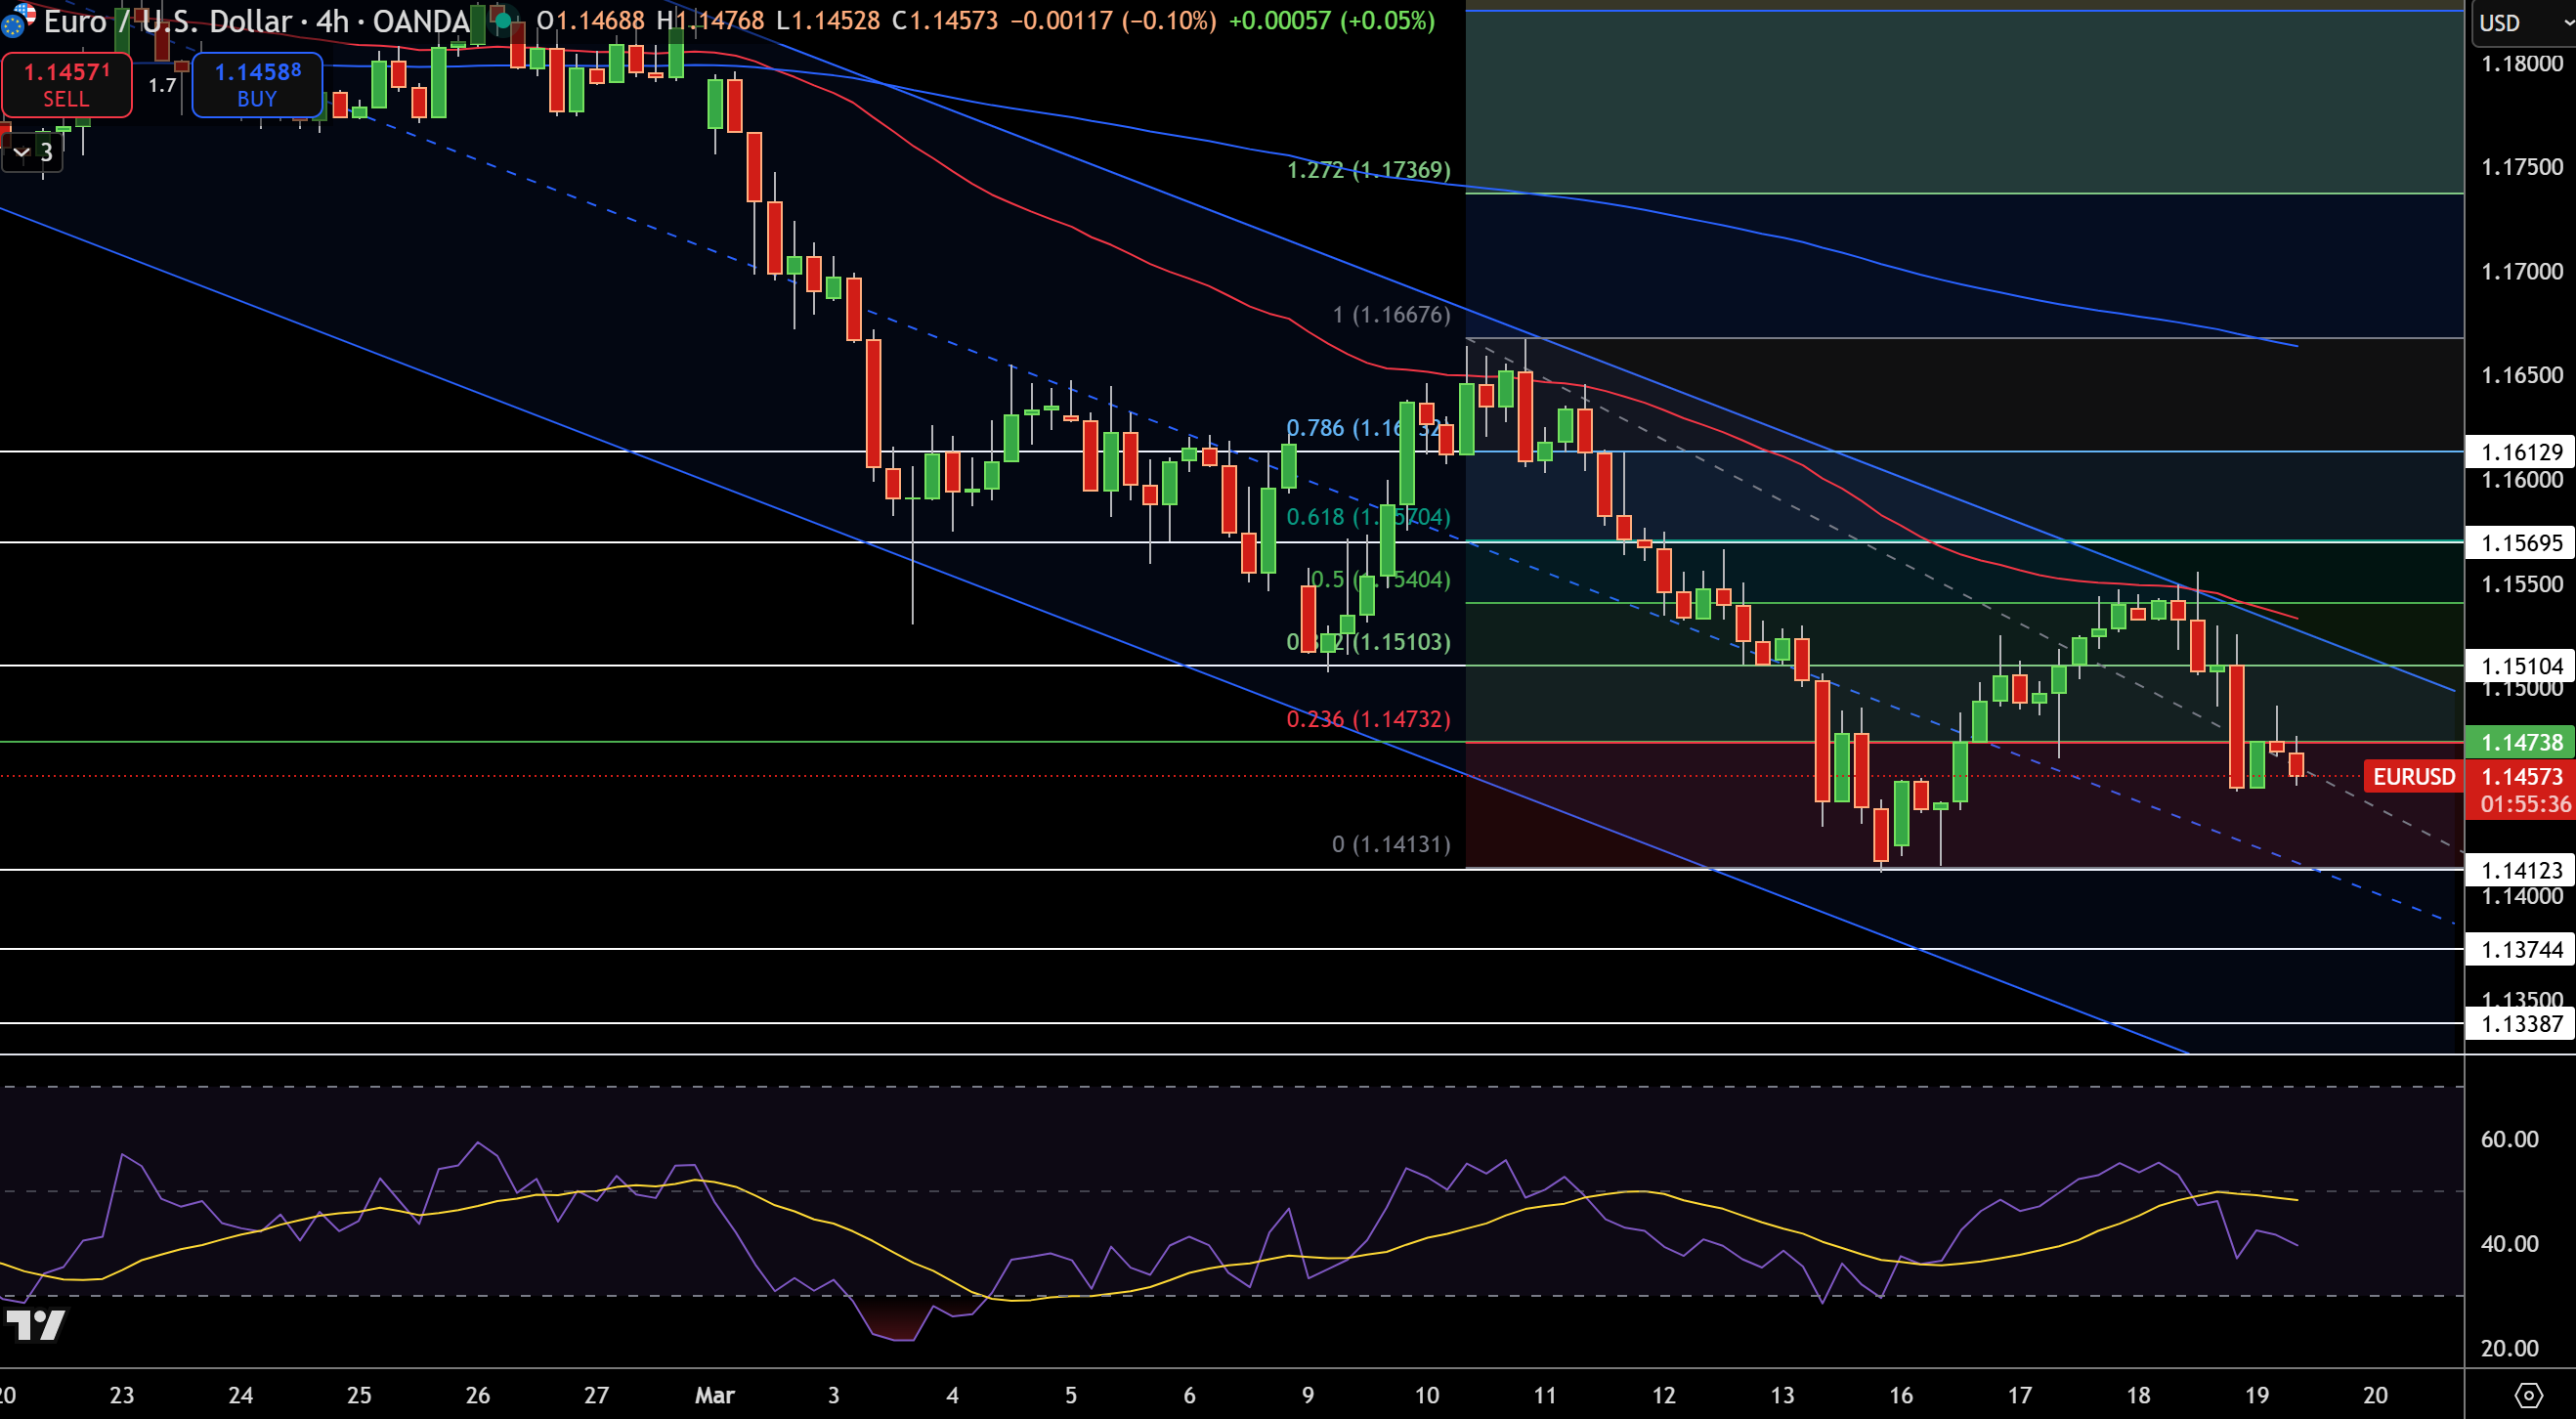The height and width of the screenshot is (1419, 2576).
Task: Click the Fibonacci 0.5 level label
Action: pyautogui.click(x=1379, y=579)
